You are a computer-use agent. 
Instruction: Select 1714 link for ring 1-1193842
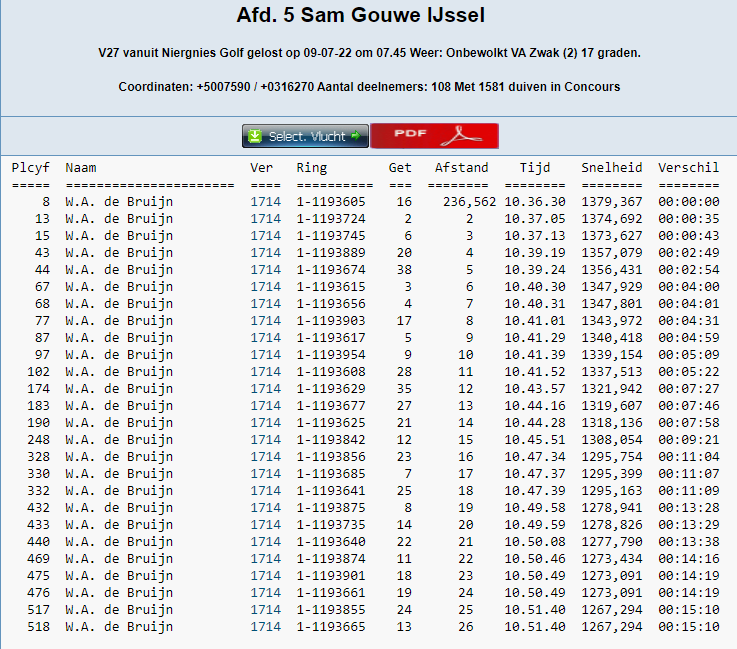coord(265,440)
